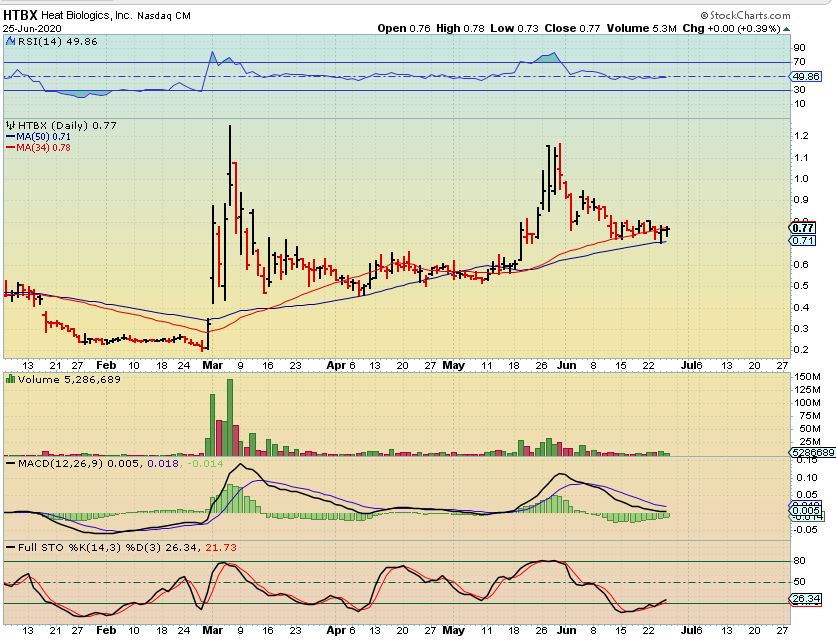
Task: Click the High 0.78 header value
Action: coord(460,28)
